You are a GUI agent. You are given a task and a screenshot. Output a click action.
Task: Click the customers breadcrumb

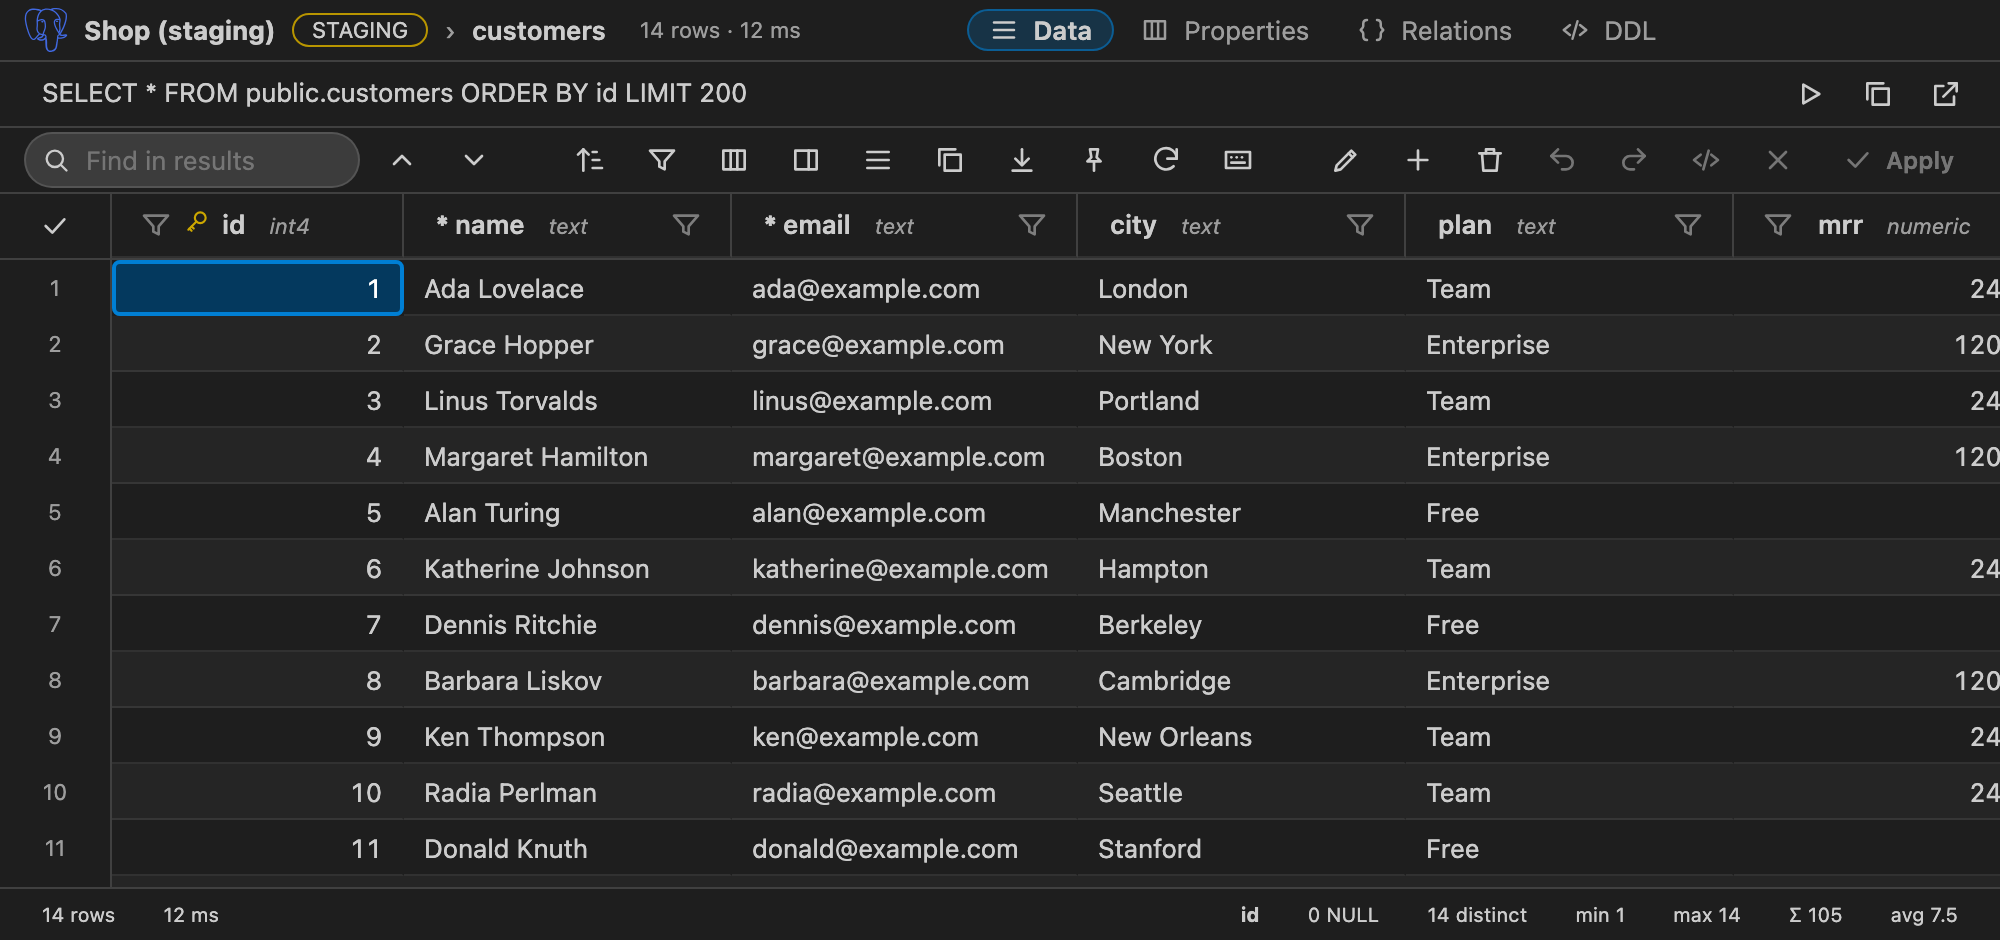click(538, 31)
